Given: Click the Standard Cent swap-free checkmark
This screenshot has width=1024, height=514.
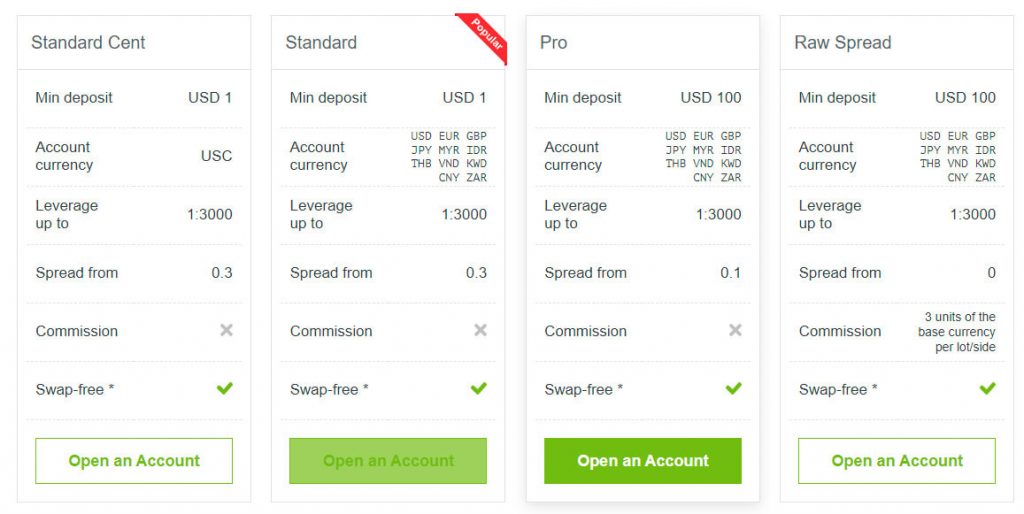Looking at the screenshot, I should coord(225,388).
